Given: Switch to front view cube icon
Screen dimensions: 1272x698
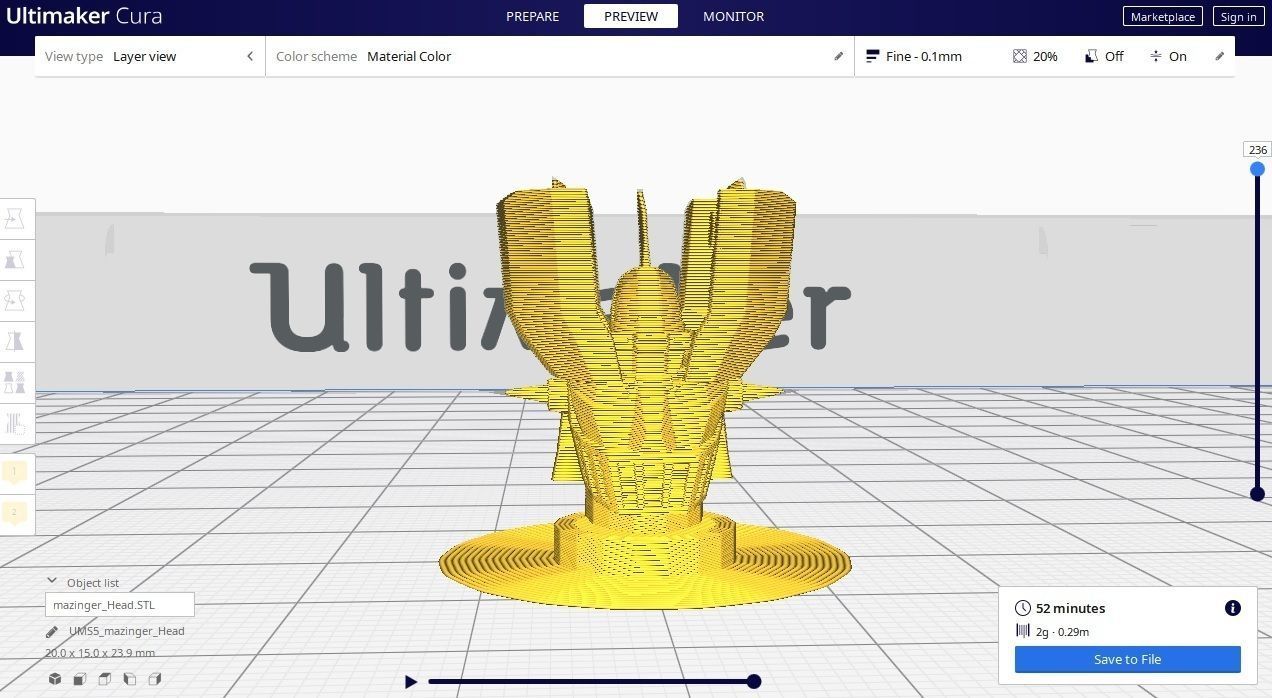Looking at the screenshot, I should click(x=80, y=679).
